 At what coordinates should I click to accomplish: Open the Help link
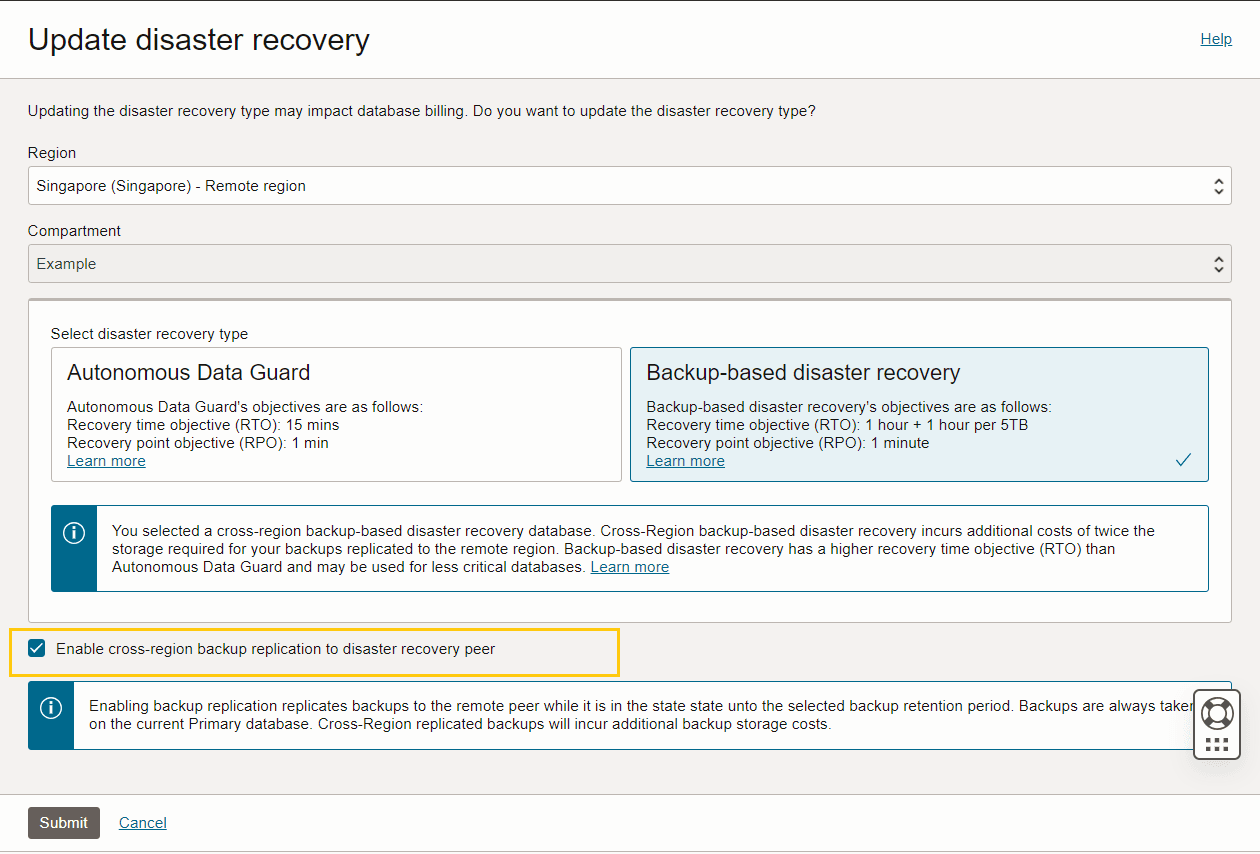click(x=1216, y=39)
